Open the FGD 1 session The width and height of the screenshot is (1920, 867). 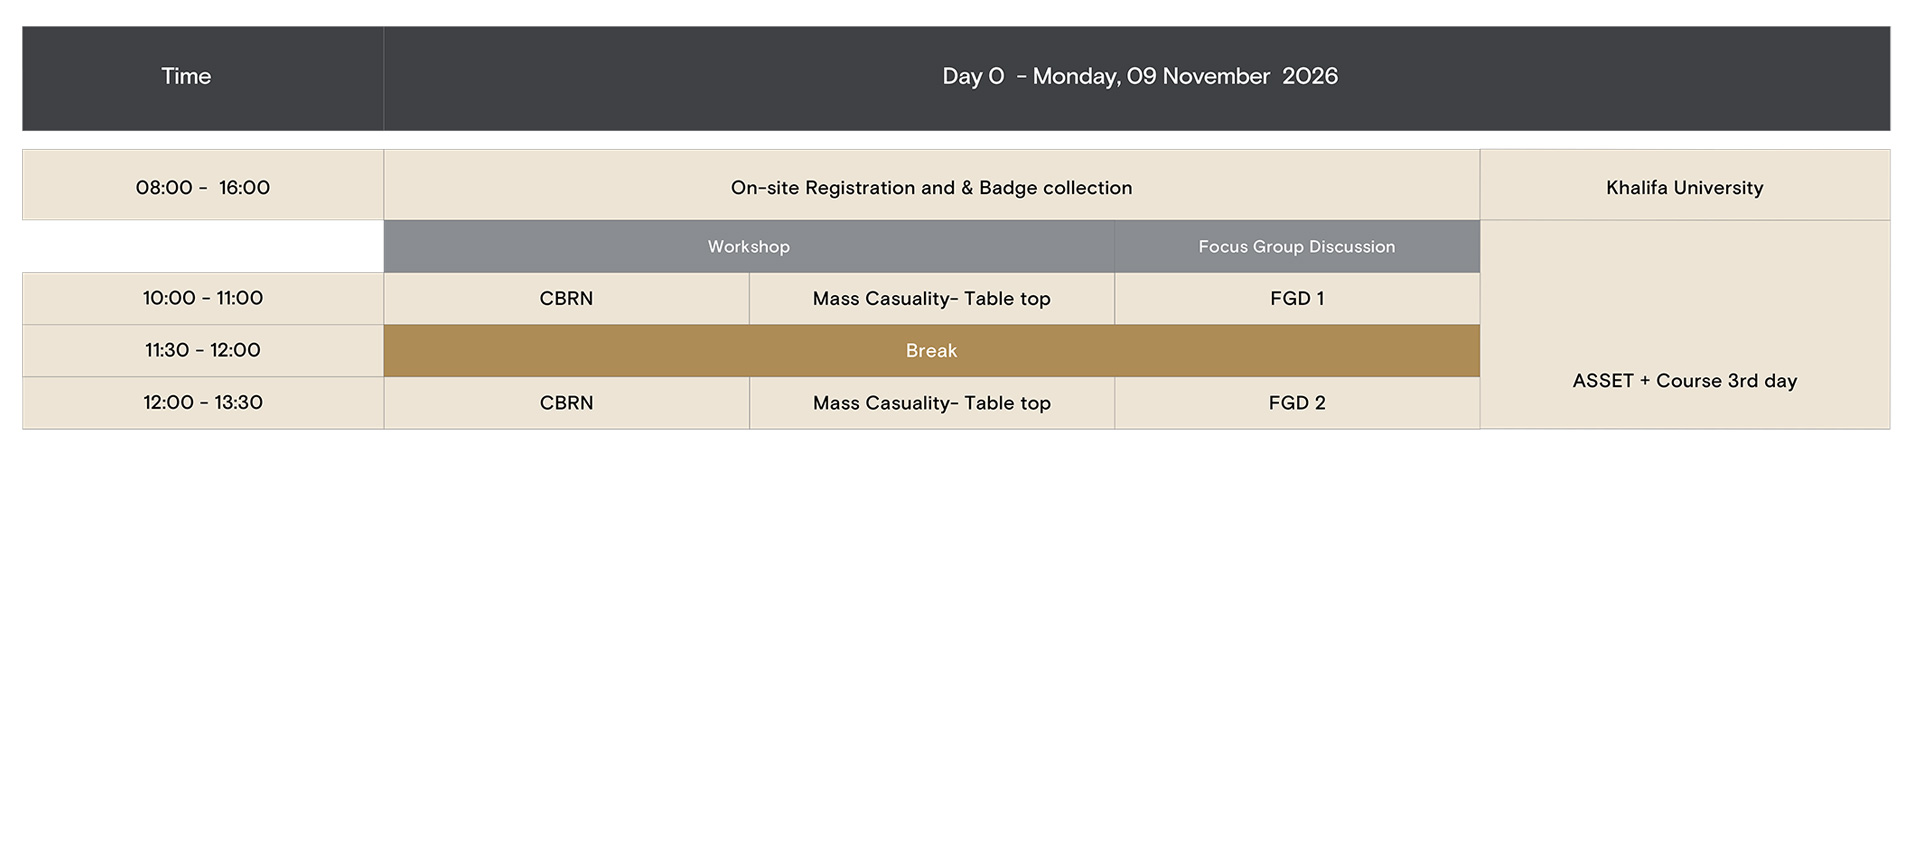pos(1296,299)
